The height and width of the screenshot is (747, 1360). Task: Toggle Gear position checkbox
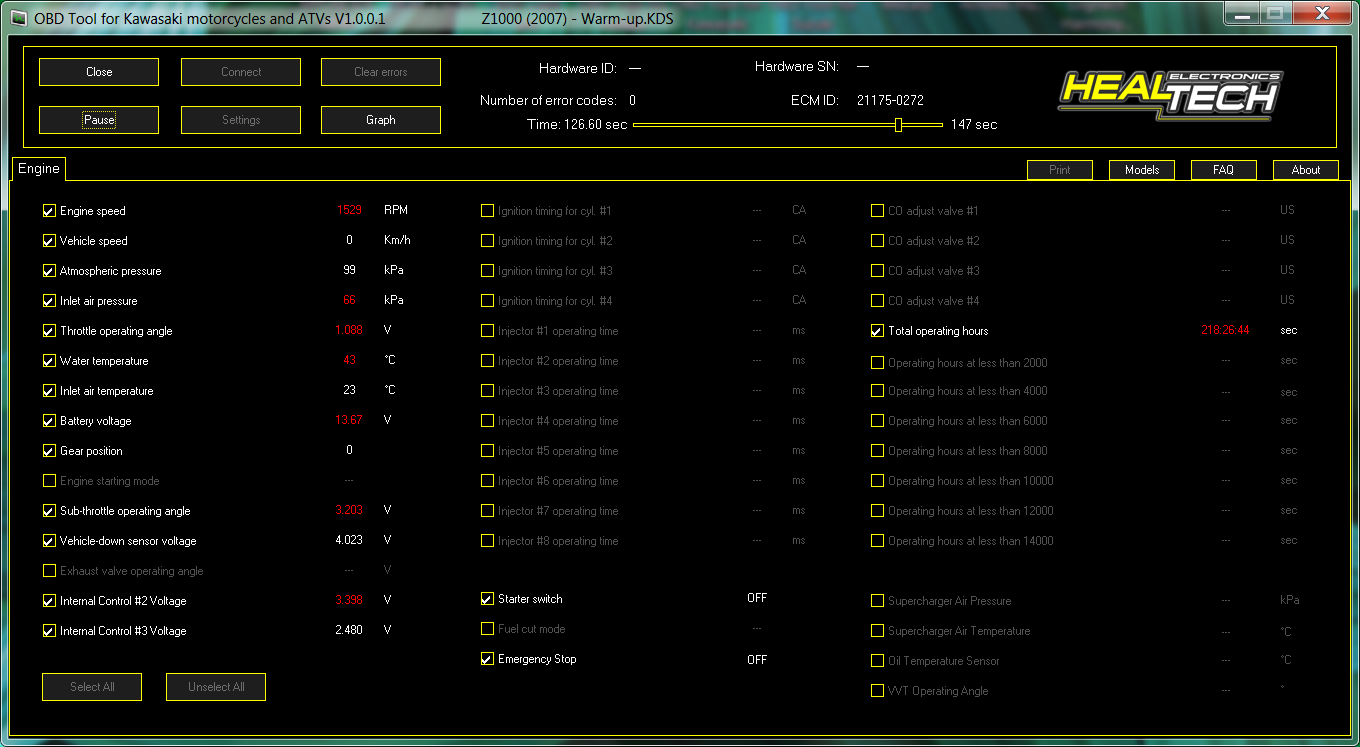click(49, 451)
